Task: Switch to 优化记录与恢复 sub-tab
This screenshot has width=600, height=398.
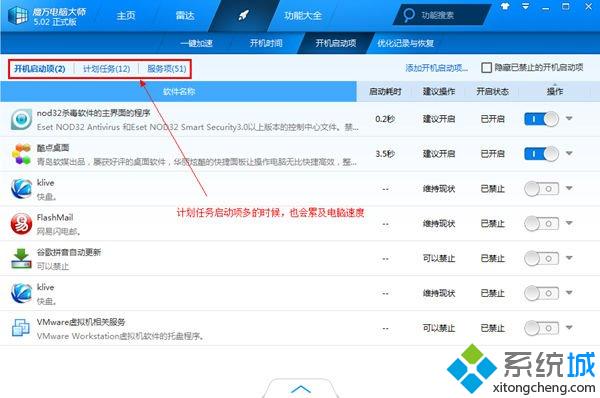Action: point(405,43)
